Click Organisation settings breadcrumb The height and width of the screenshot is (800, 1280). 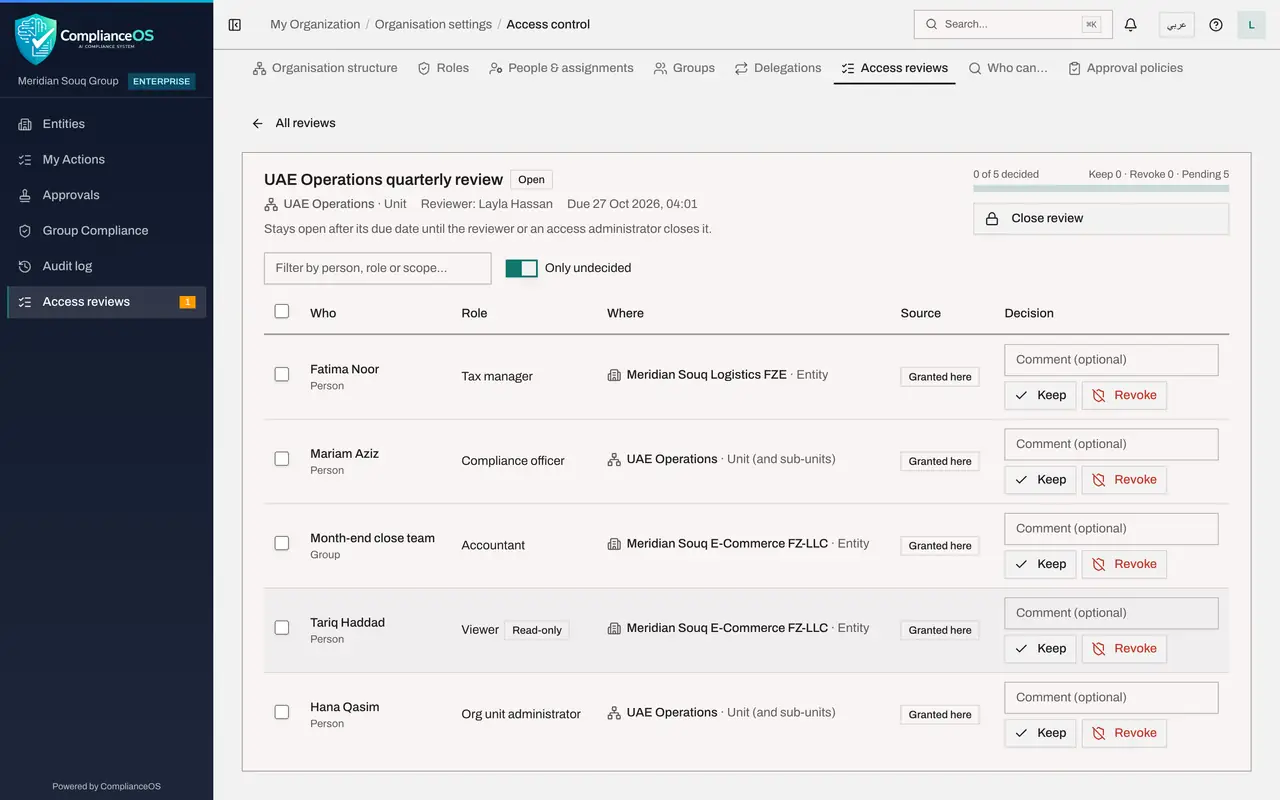[433, 24]
